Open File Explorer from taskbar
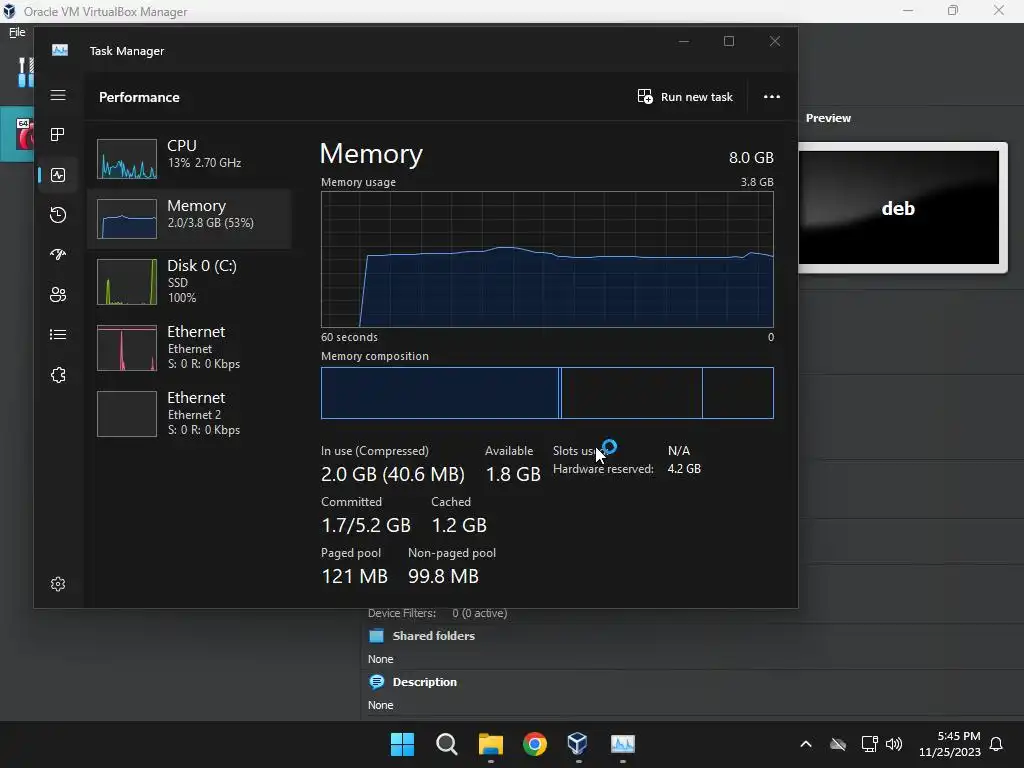This screenshot has width=1024, height=768. tap(490, 744)
